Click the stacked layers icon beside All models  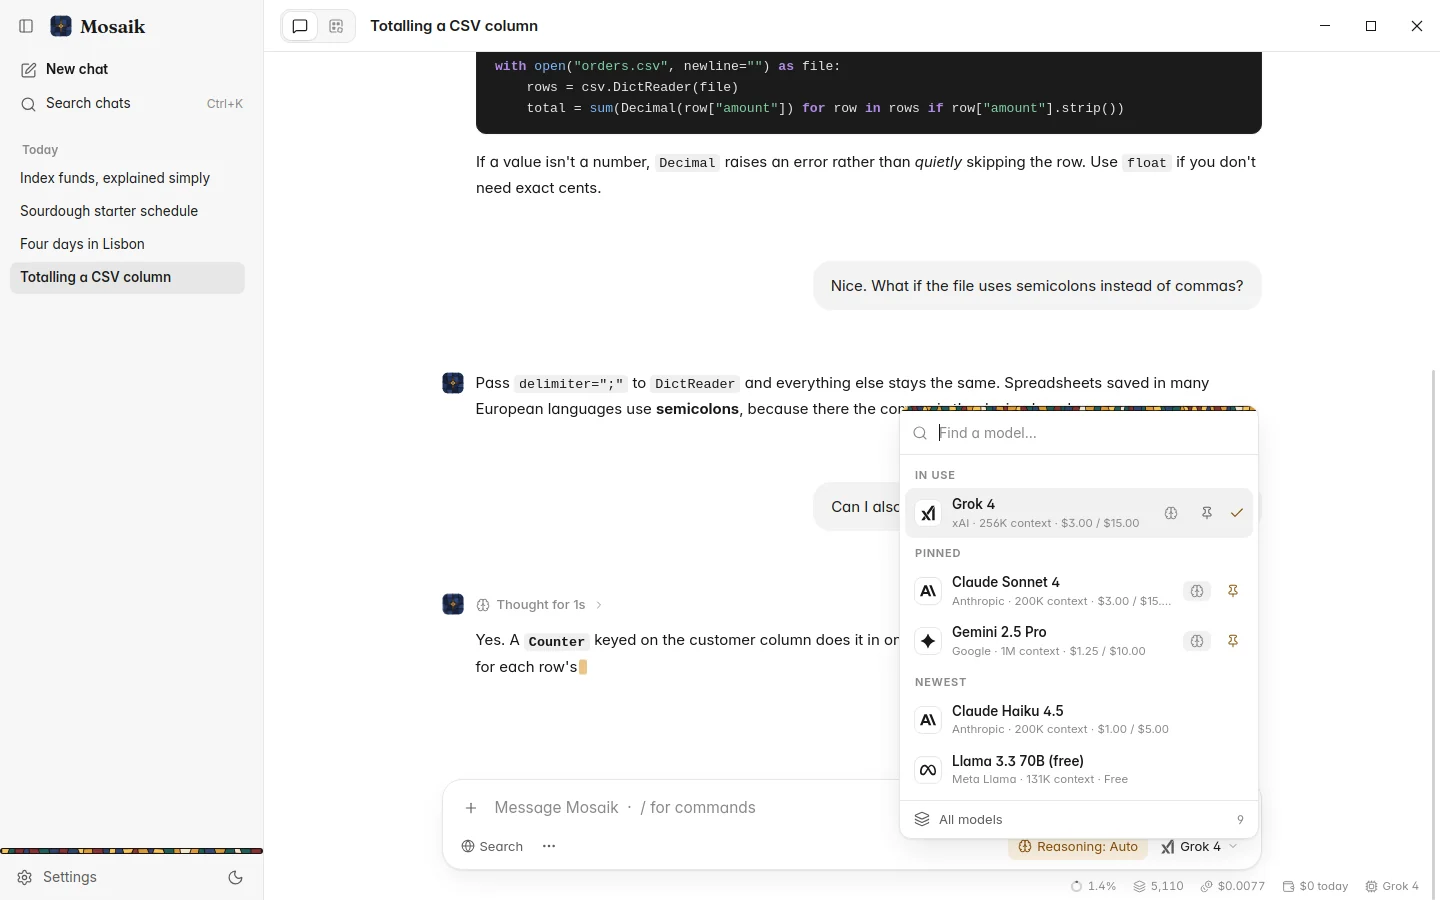(x=922, y=819)
